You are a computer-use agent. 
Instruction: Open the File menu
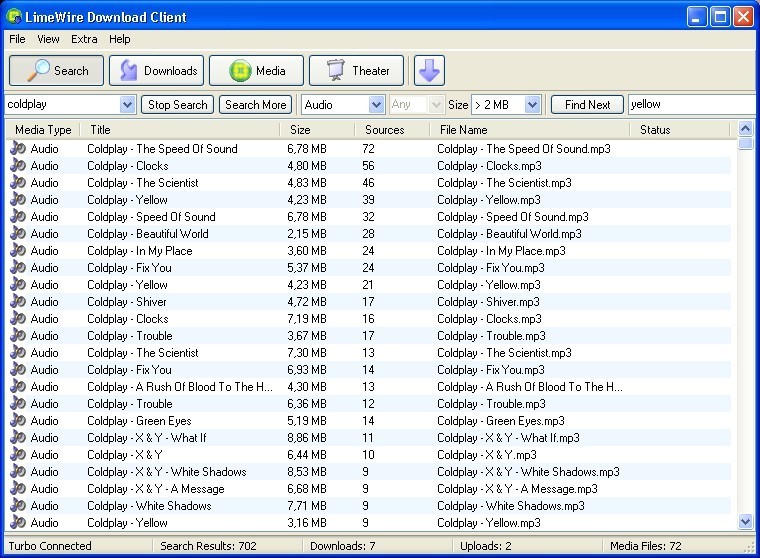[x=17, y=39]
